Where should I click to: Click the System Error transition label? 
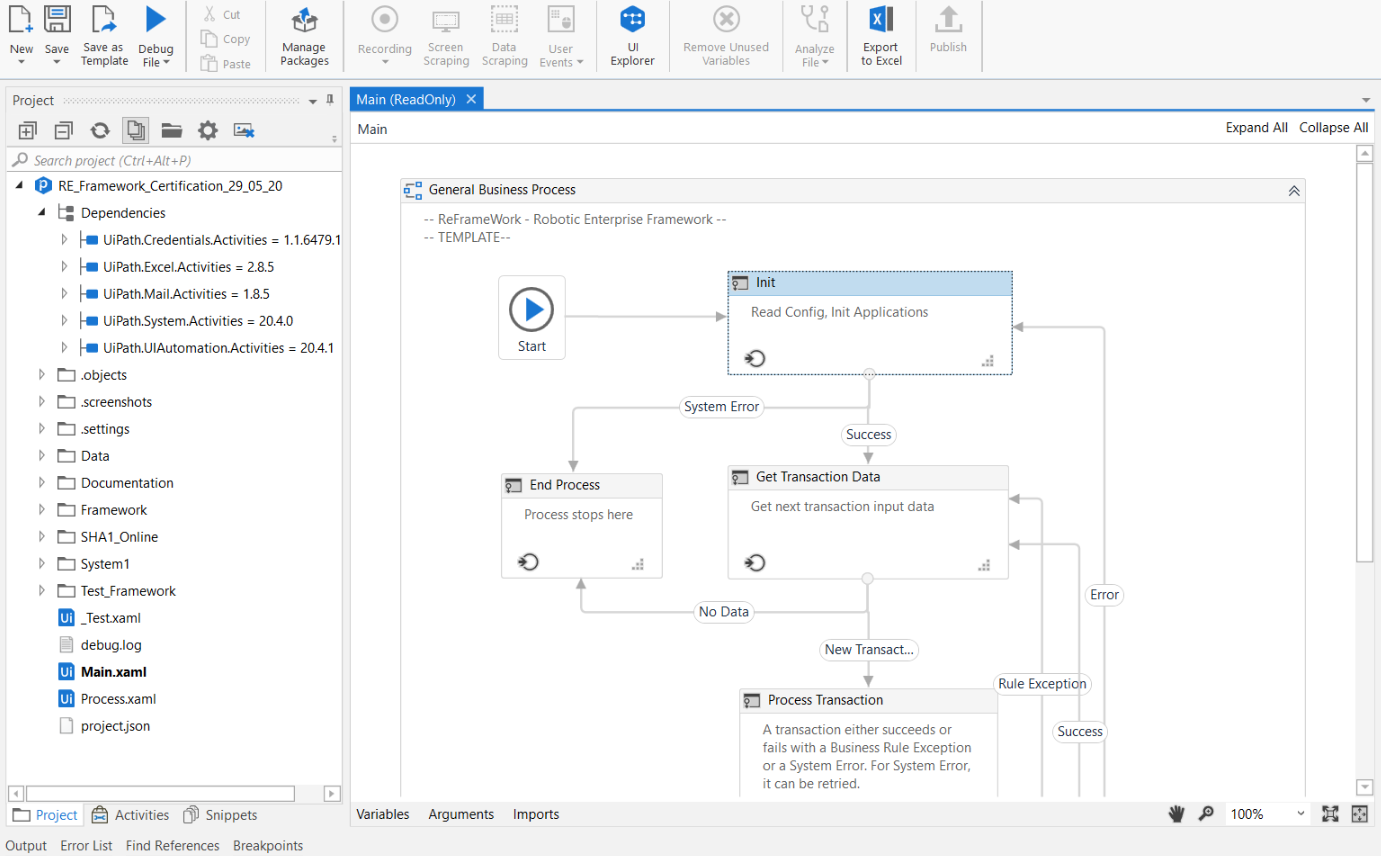click(721, 407)
